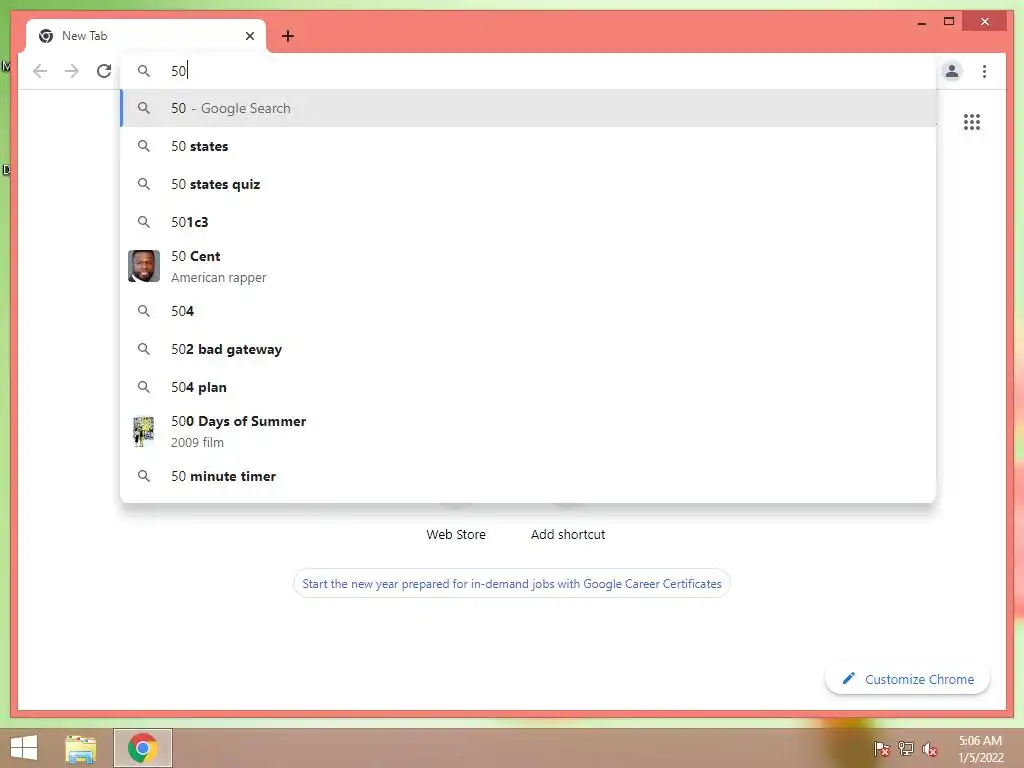Select the '504' suggestion
Viewport: 1024px width, 768px height.
pyautogui.click(x=528, y=311)
